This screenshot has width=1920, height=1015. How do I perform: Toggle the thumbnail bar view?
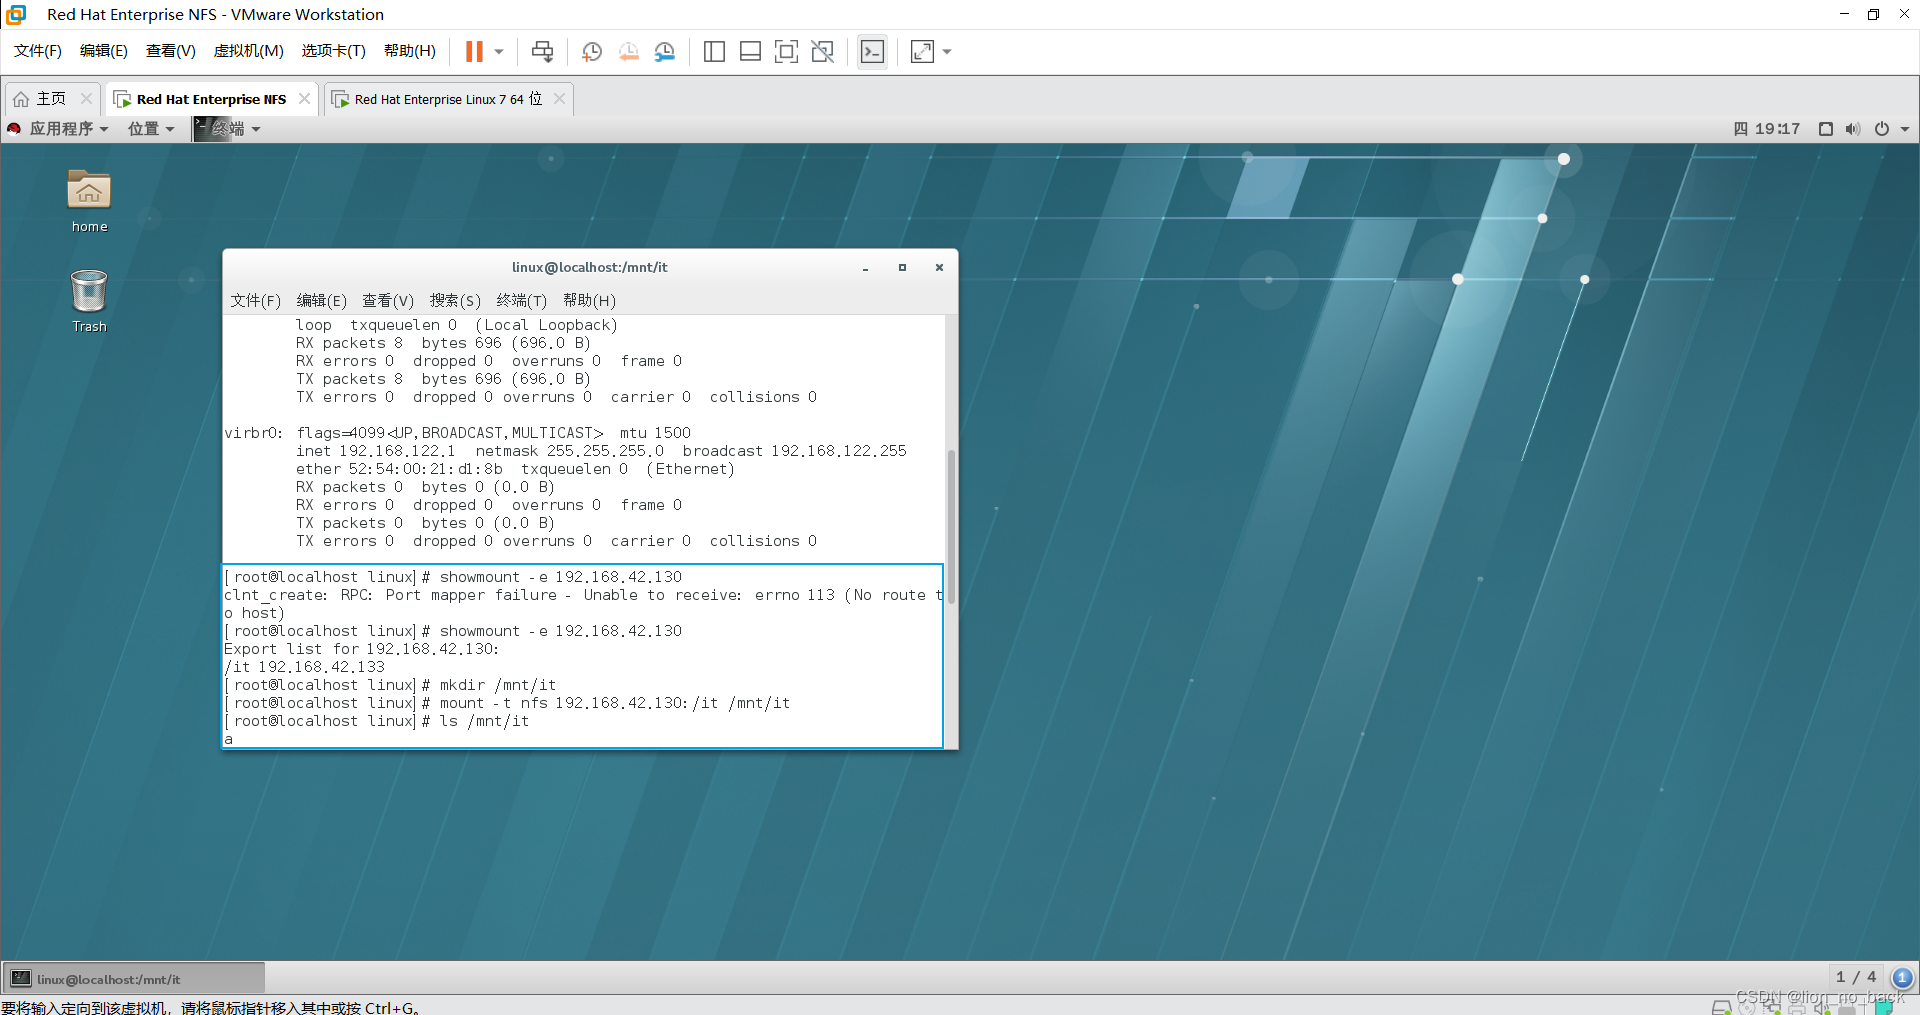(x=750, y=52)
